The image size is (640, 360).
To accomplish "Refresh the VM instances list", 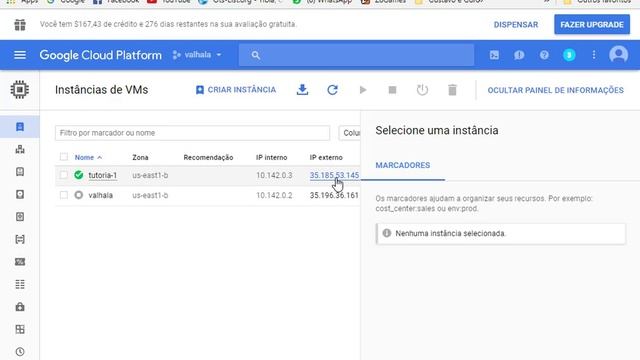I will coord(332,90).
